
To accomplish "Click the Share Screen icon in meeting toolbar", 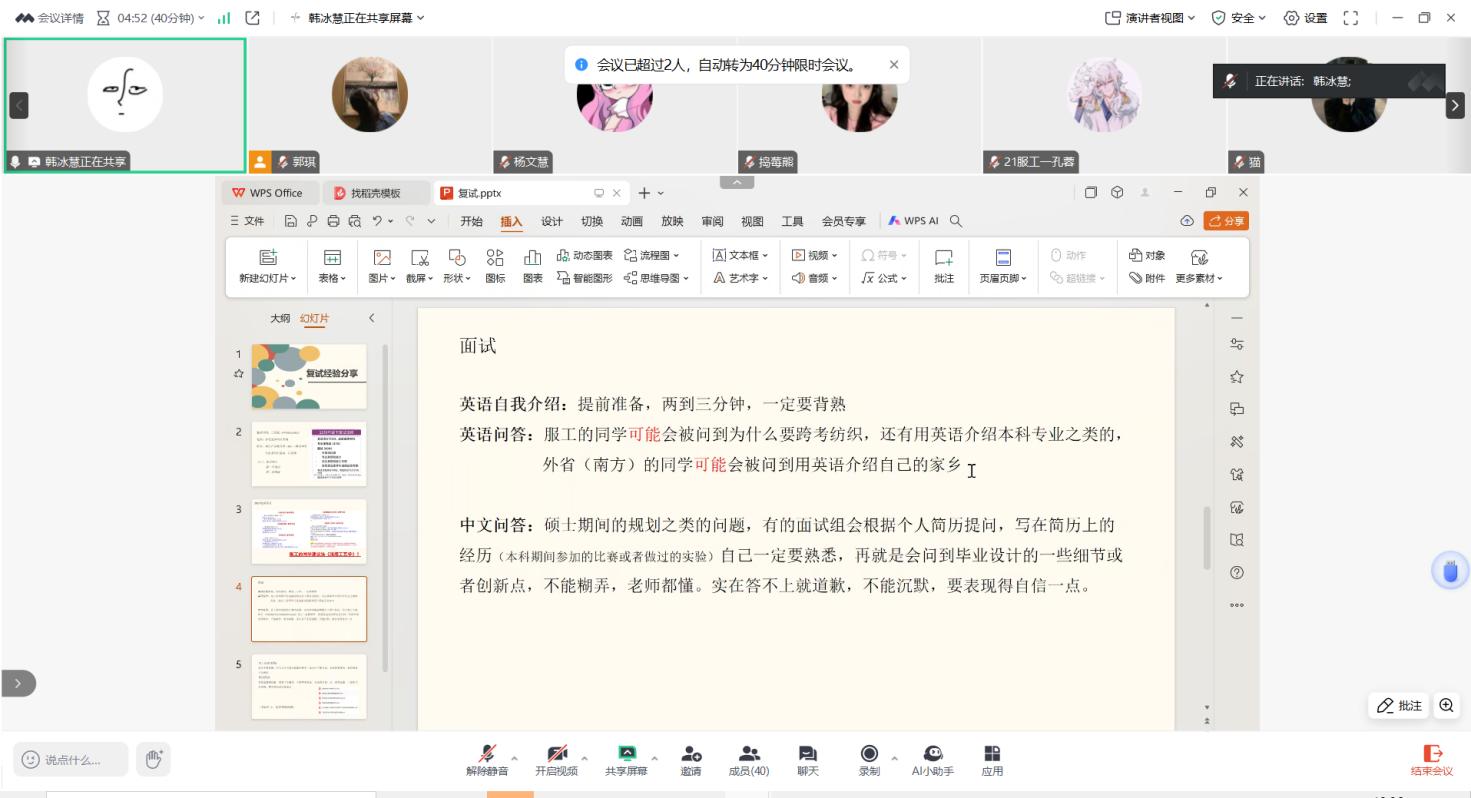I will point(626,755).
